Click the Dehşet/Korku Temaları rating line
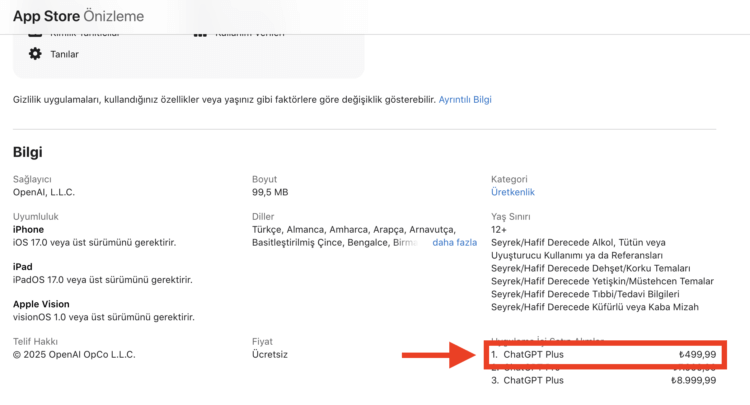The width and height of the screenshot is (750, 405). coord(591,268)
